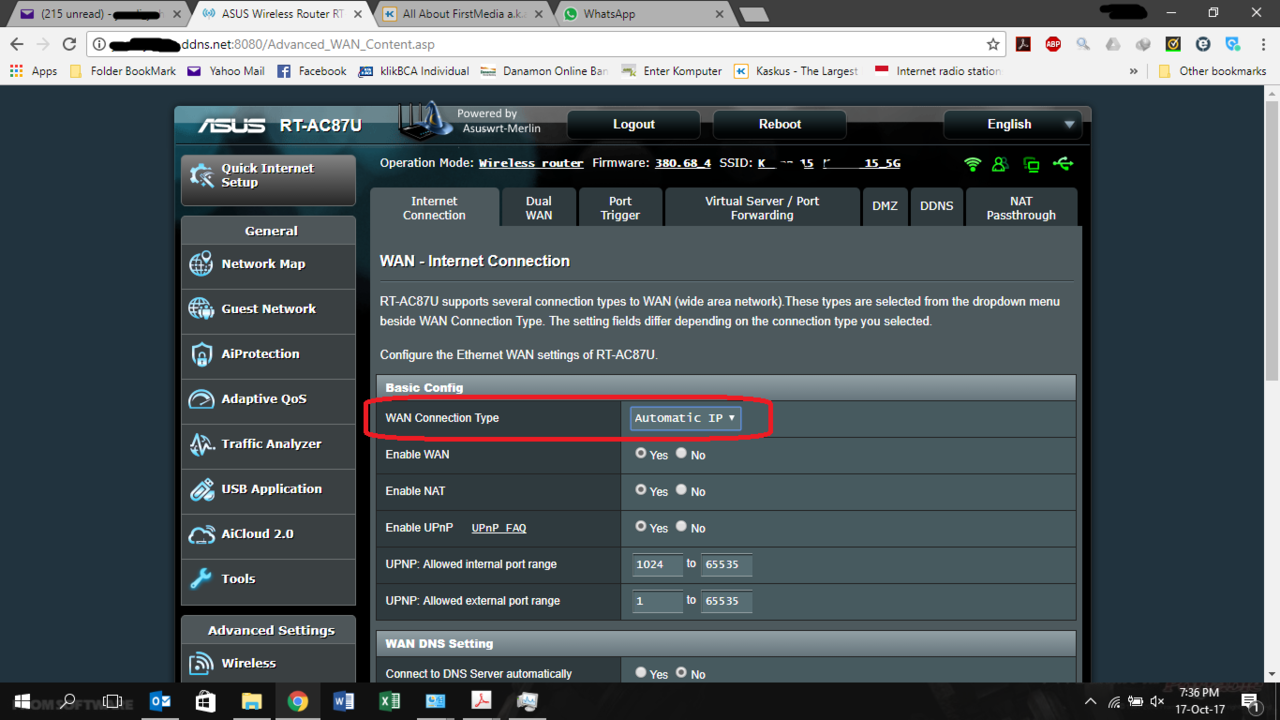This screenshot has height=720, width=1280.
Task: Click the AiCloud 2.0 cloud icon
Action: click(x=201, y=534)
